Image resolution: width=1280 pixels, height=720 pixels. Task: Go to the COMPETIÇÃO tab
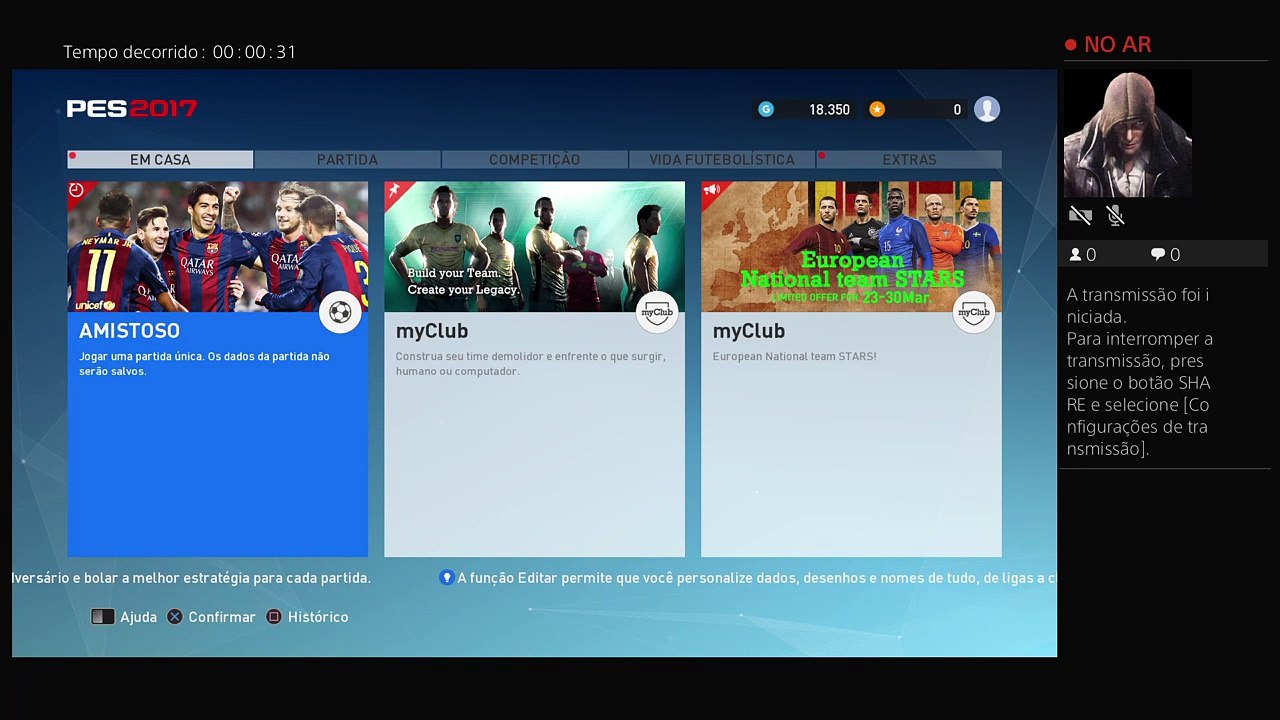[534, 160]
